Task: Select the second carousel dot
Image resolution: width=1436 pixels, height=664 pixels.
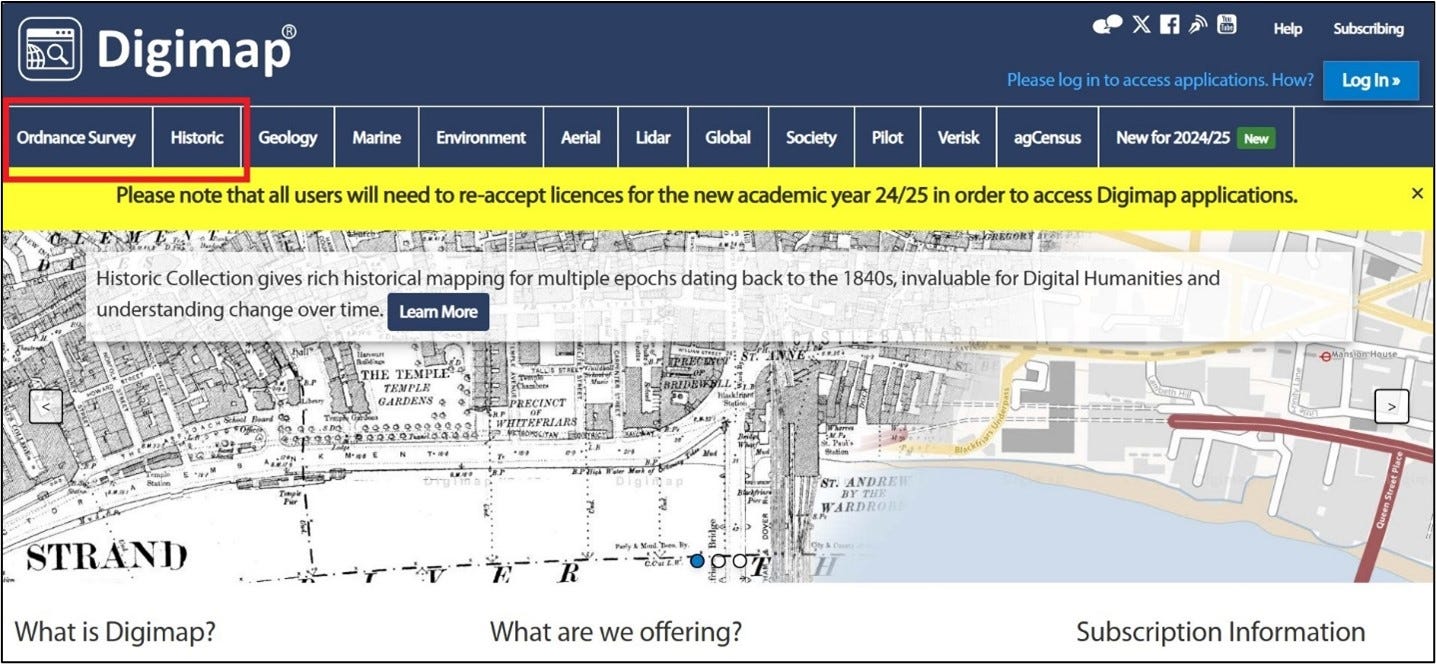Action: point(718,561)
